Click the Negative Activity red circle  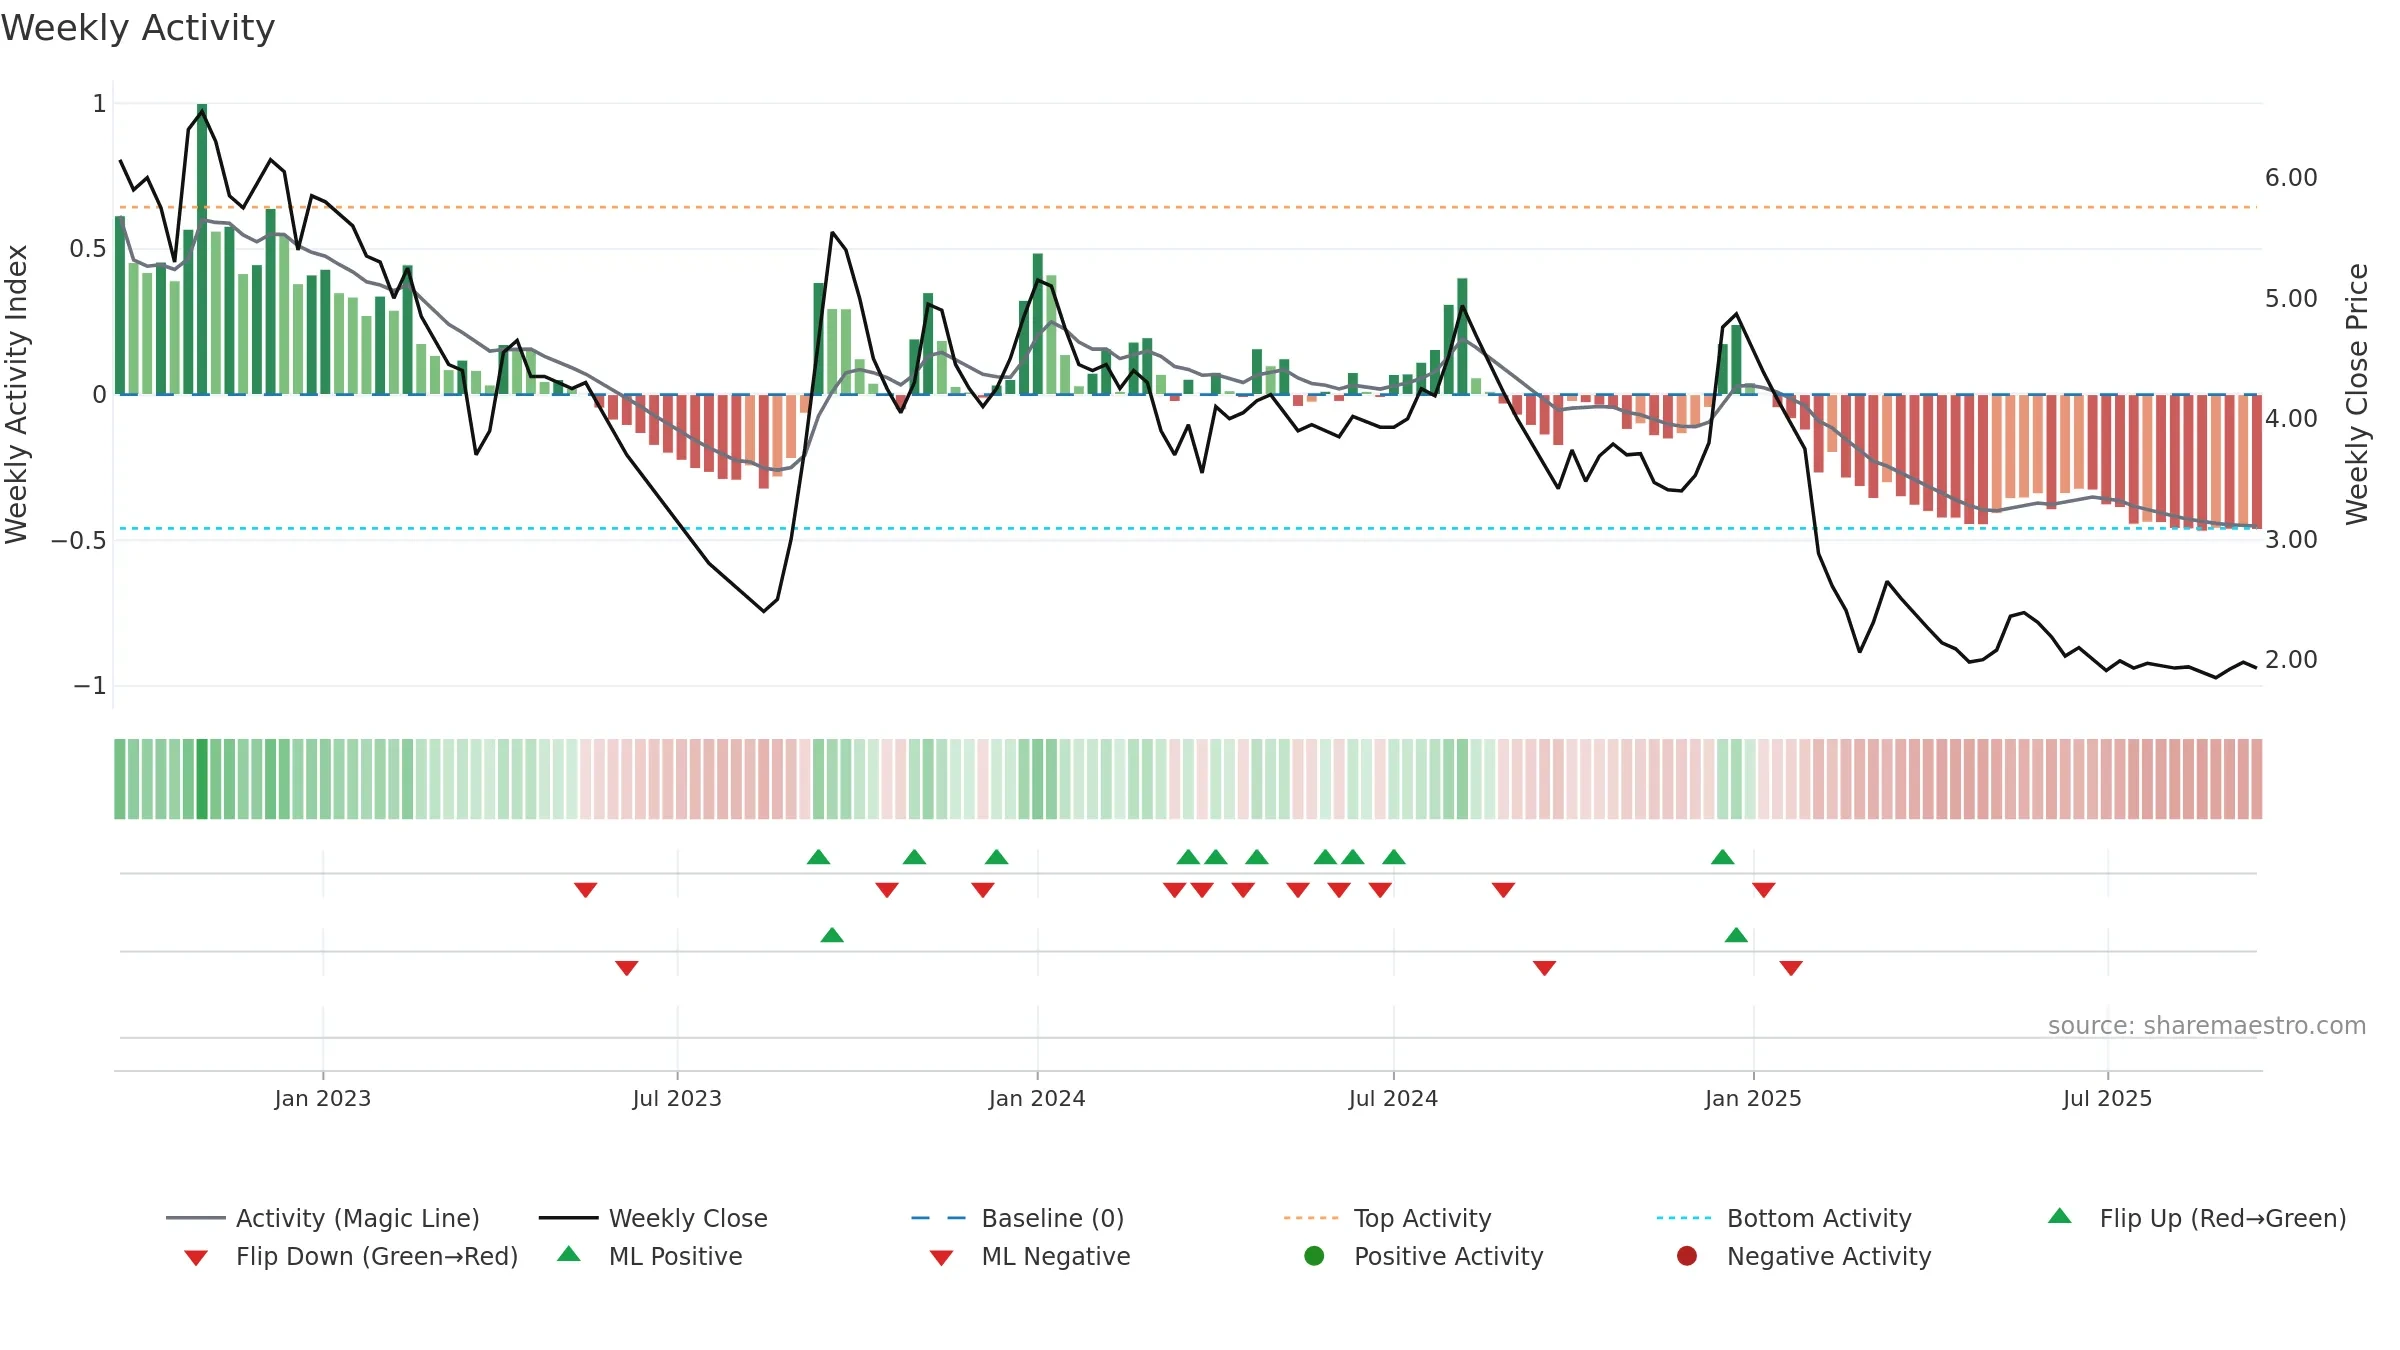1687,1256
